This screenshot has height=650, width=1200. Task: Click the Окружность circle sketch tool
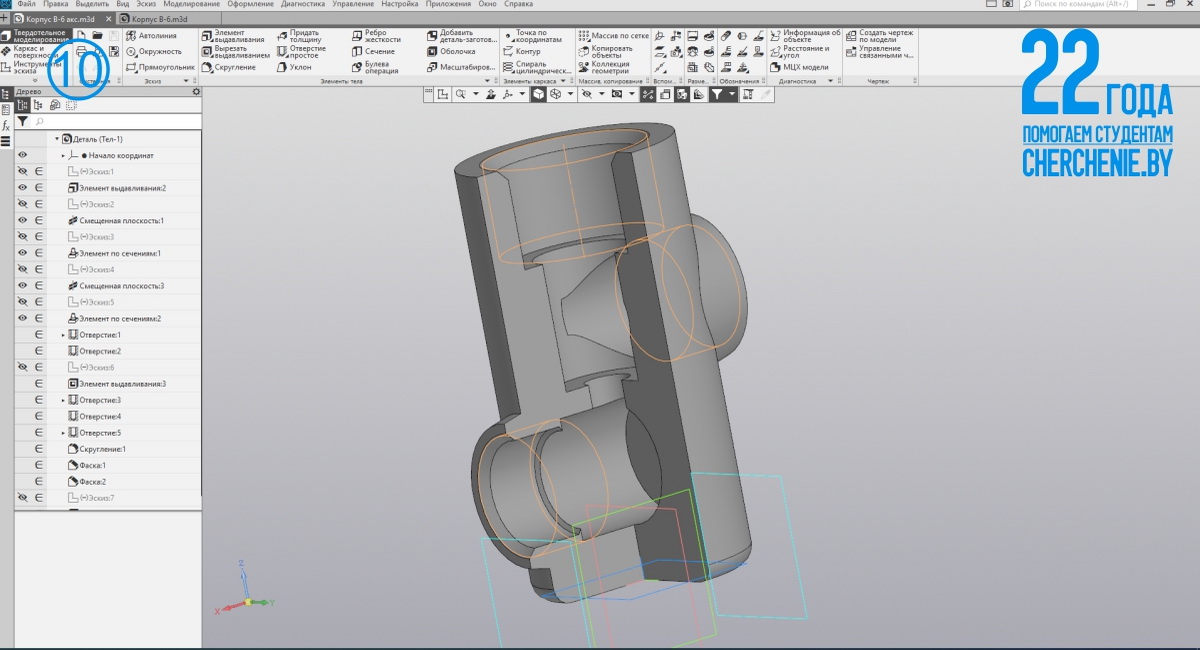[153, 52]
